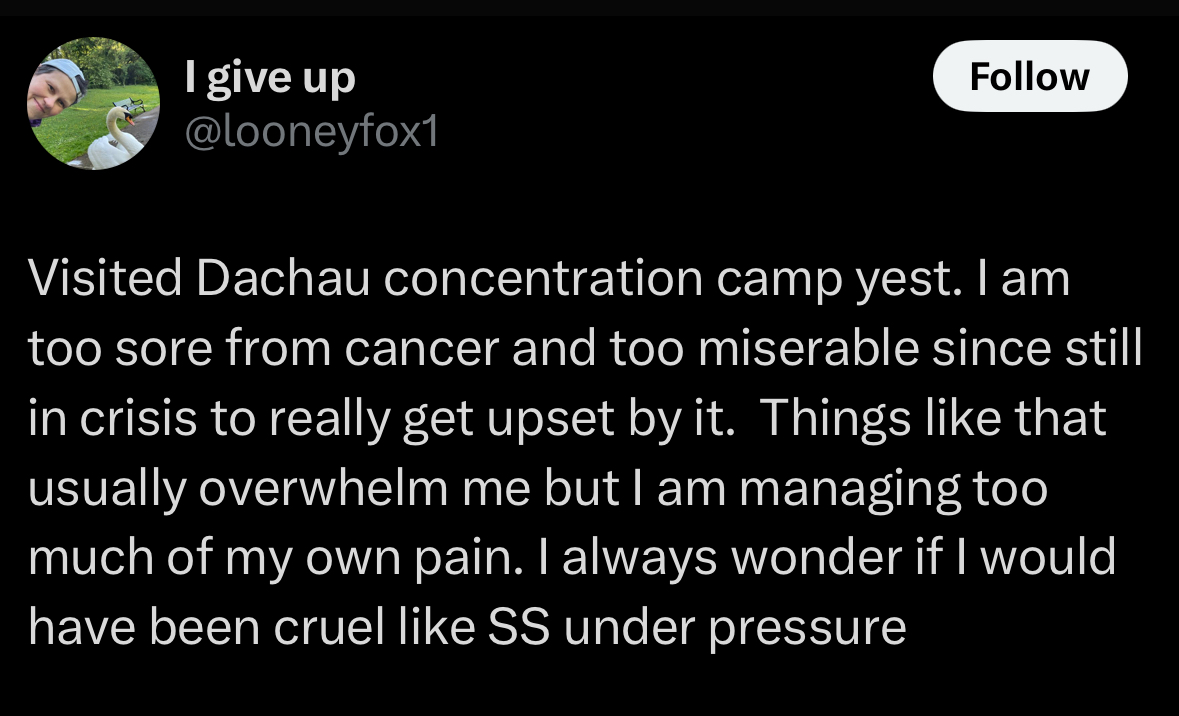Click the word "concentration" in the tweet
The width and height of the screenshot is (1179, 716).
pyautogui.click(x=543, y=279)
